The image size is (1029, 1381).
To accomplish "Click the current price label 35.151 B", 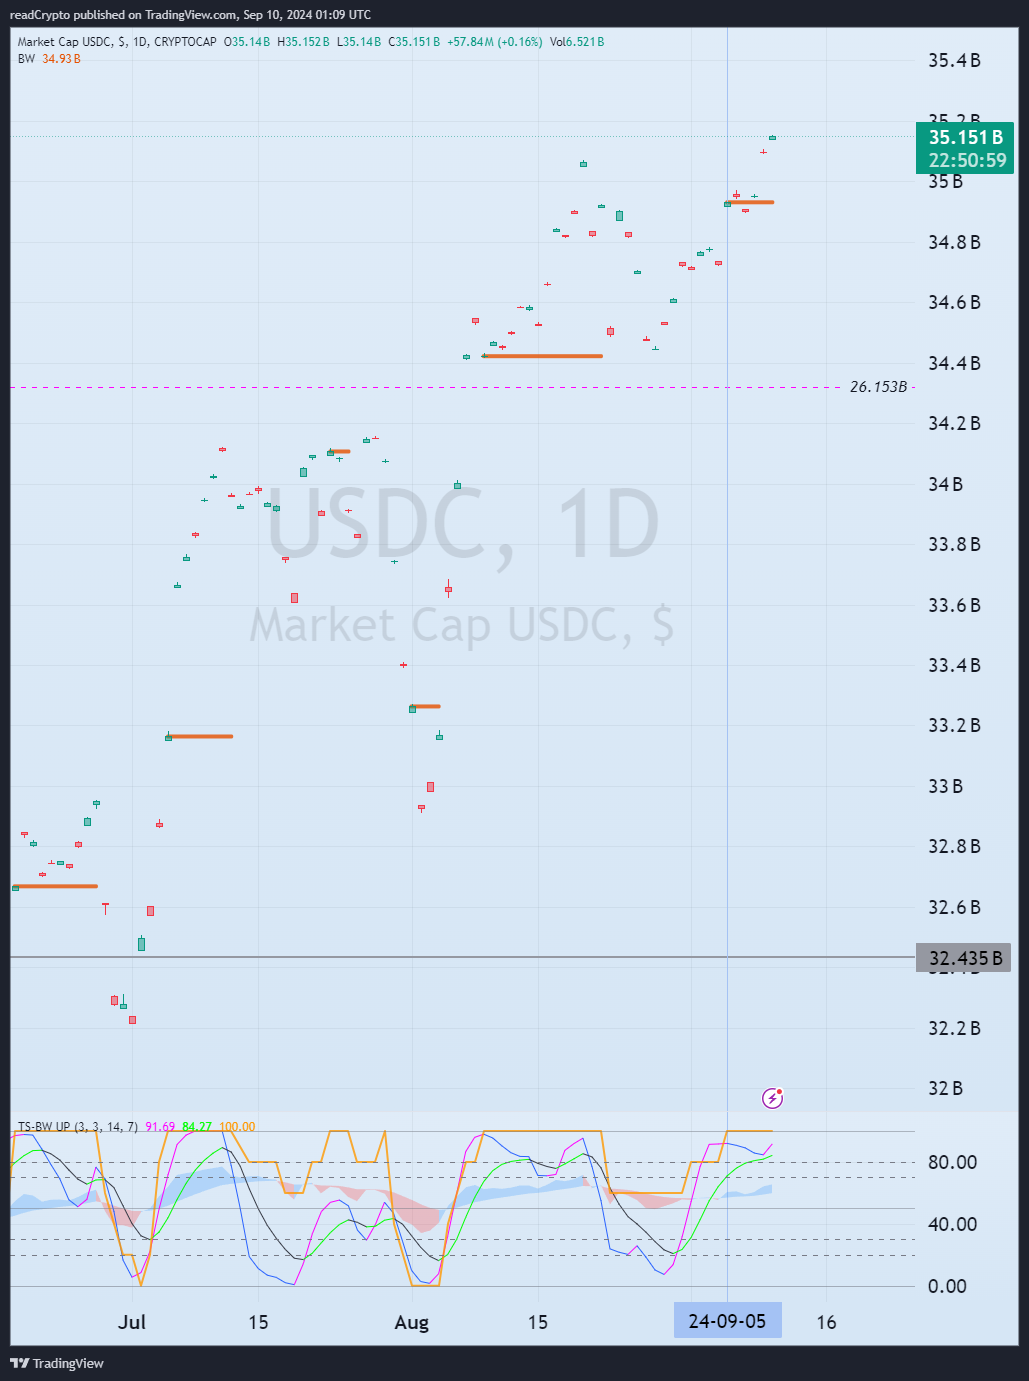I will point(965,137).
